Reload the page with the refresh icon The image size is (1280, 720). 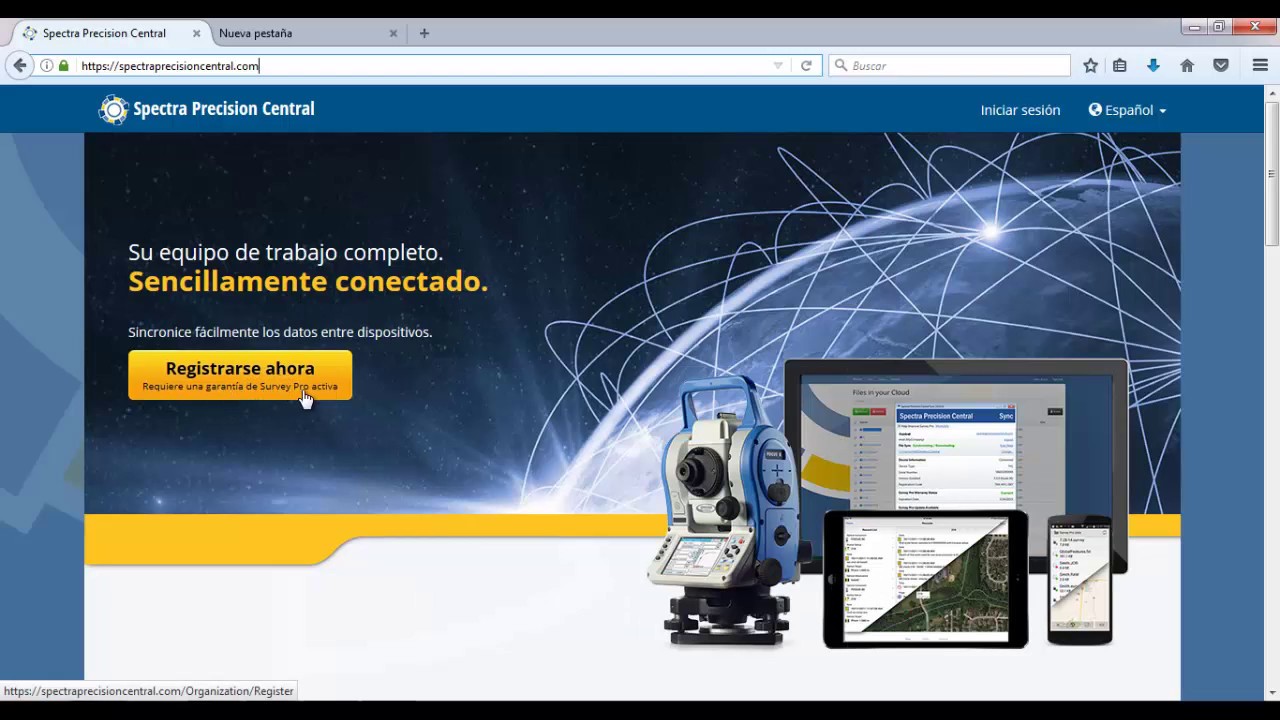tap(806, 65)
